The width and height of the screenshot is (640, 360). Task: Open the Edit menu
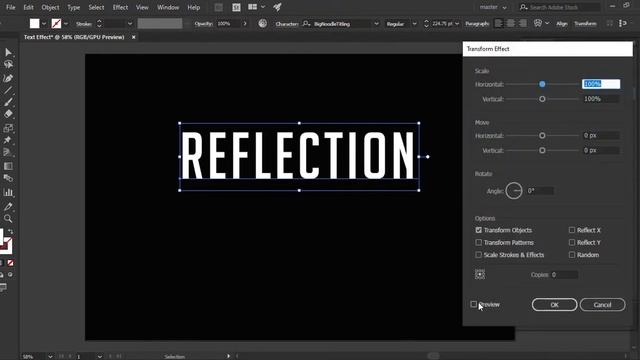[29, 7]
